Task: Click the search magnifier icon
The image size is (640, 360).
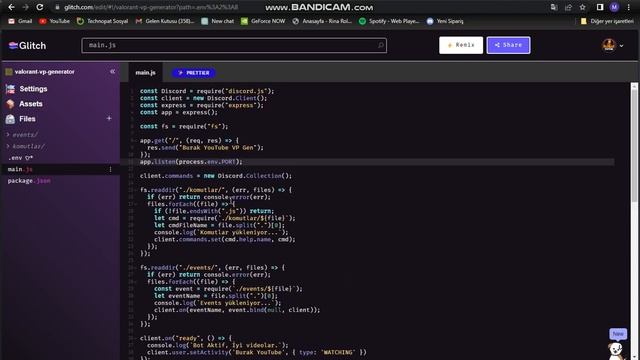Action: (x=380, y=45)
